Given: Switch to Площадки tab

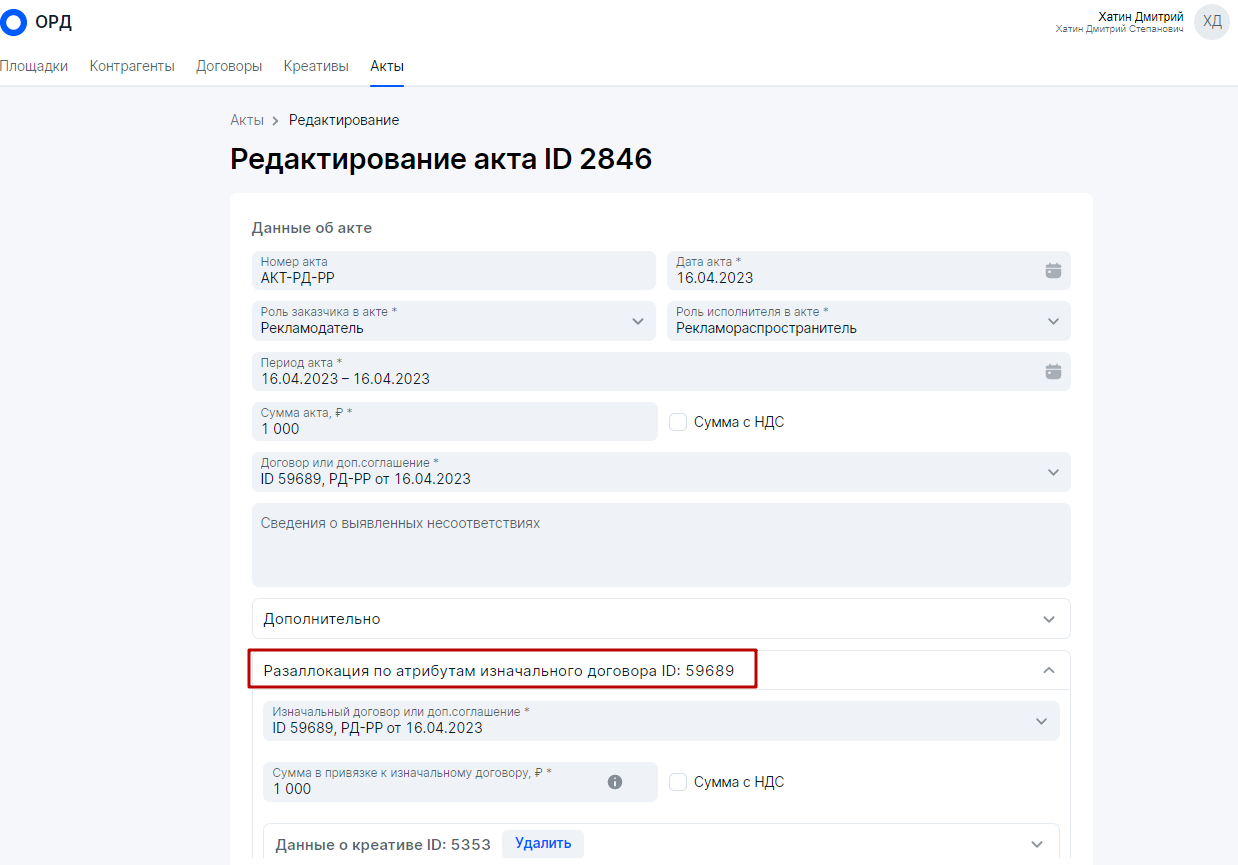Looking at the screenshot, I should click(x=34, y=66).
